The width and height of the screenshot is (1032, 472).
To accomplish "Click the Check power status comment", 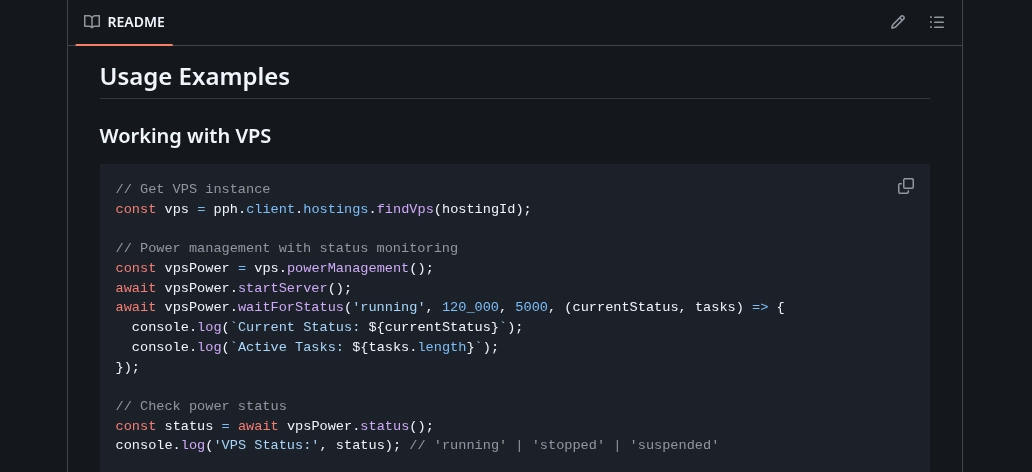I will coord(201,406).
